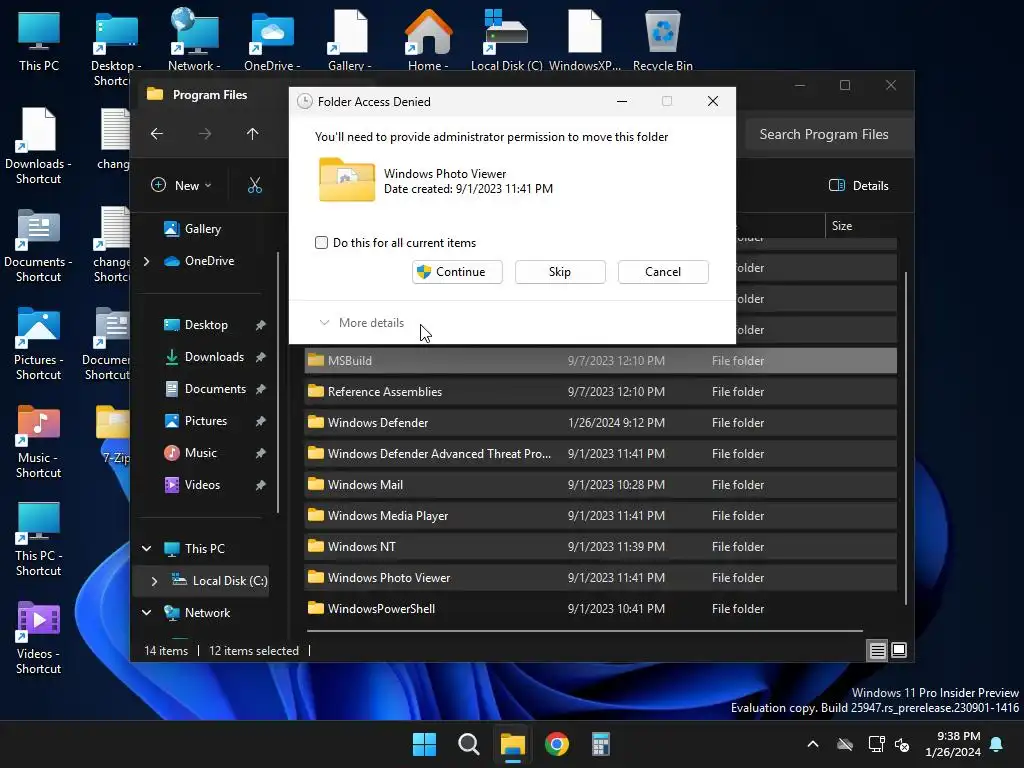Click the Size column header
This screenshot has height=768, width=1024.
[861, 226]
